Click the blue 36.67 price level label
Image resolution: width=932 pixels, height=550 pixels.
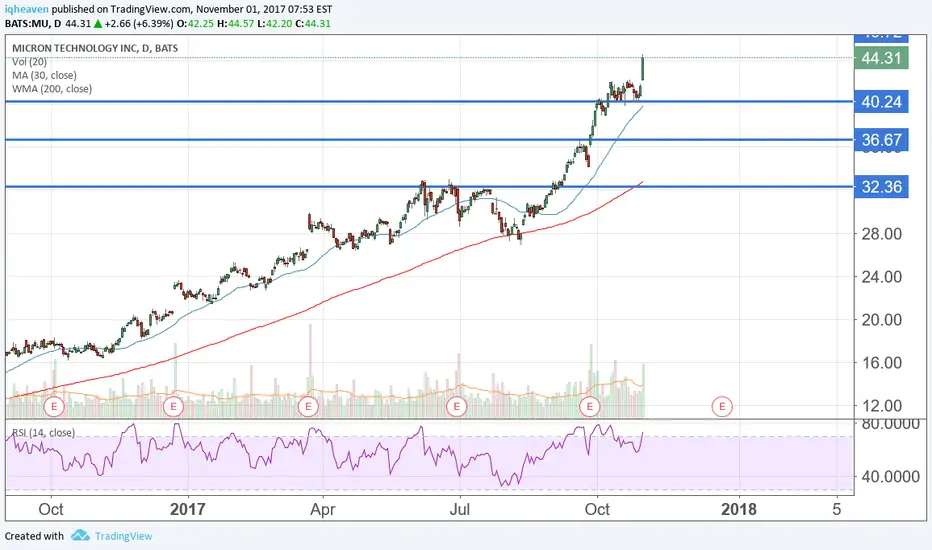click(x=881, y=140)
